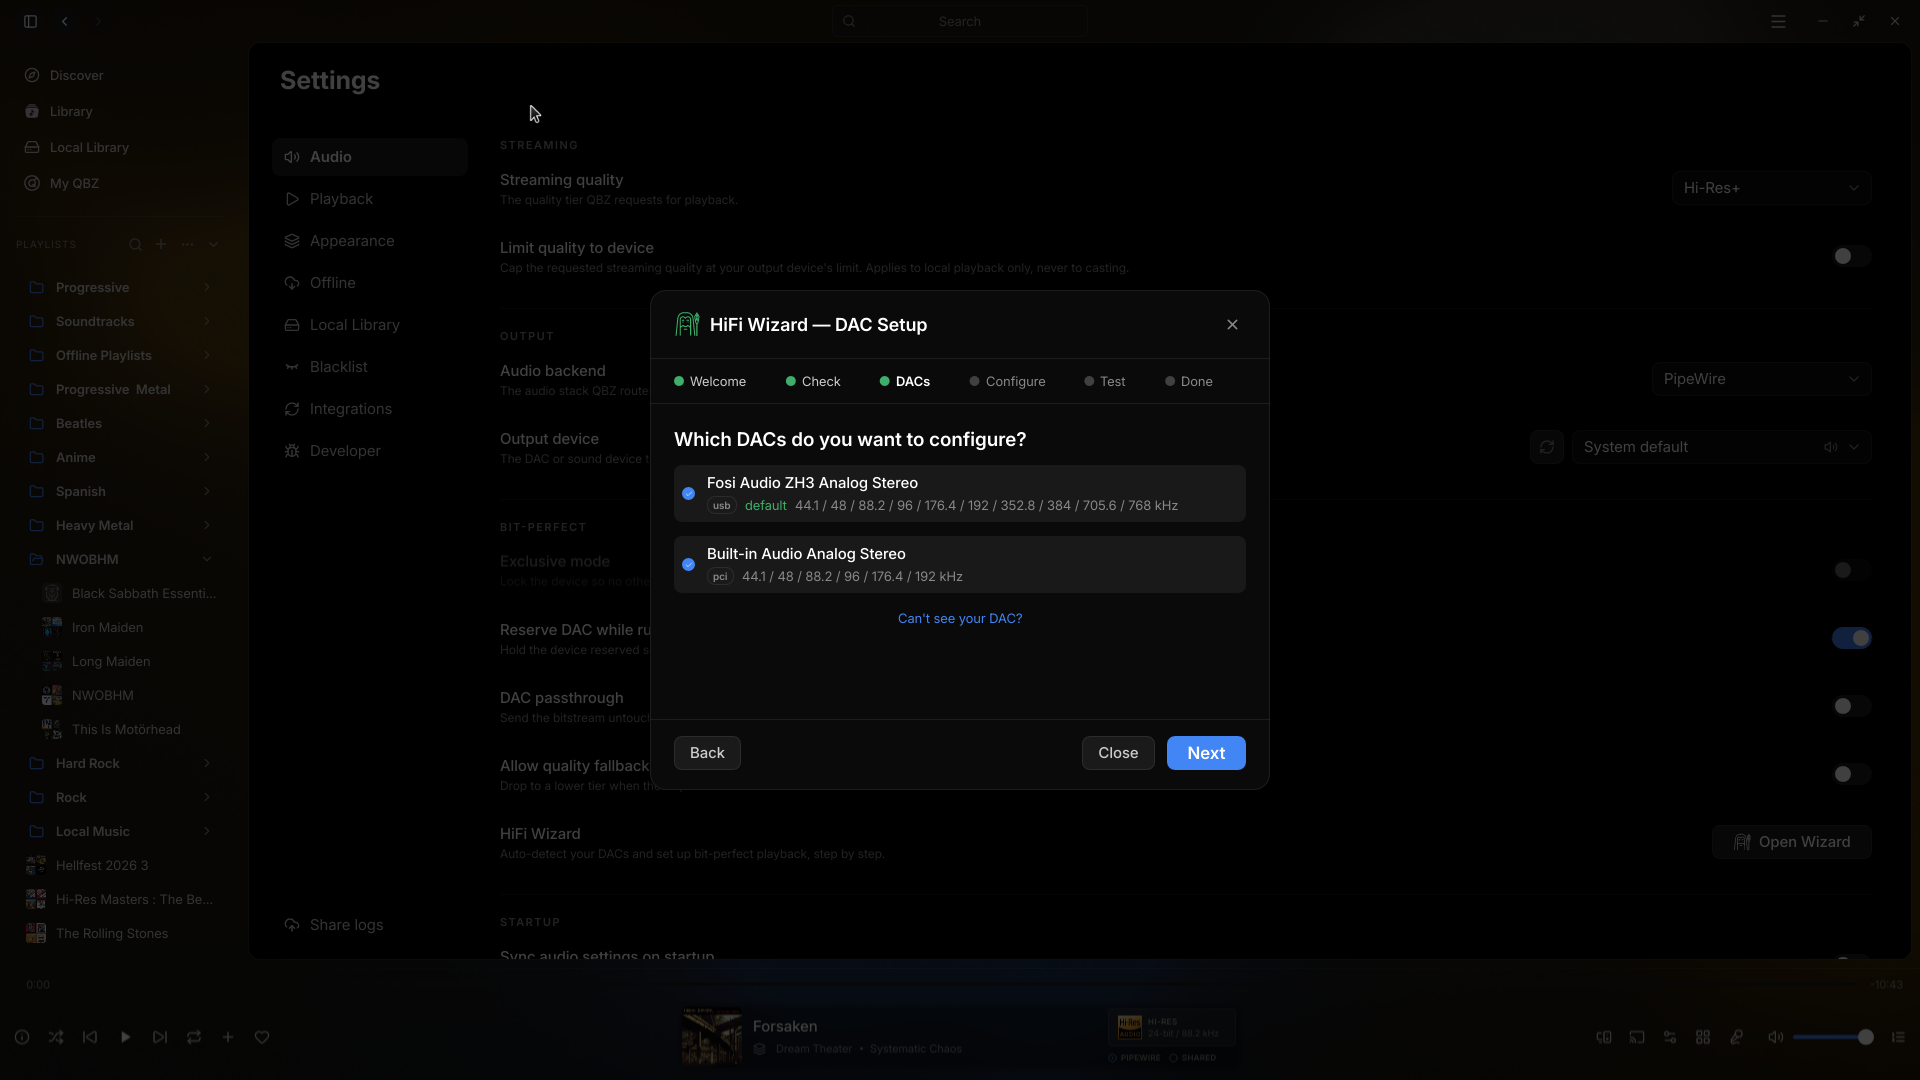
Task: Open the Streaming quality Hi-Res+ dropdown
Action: (1771, 188)
